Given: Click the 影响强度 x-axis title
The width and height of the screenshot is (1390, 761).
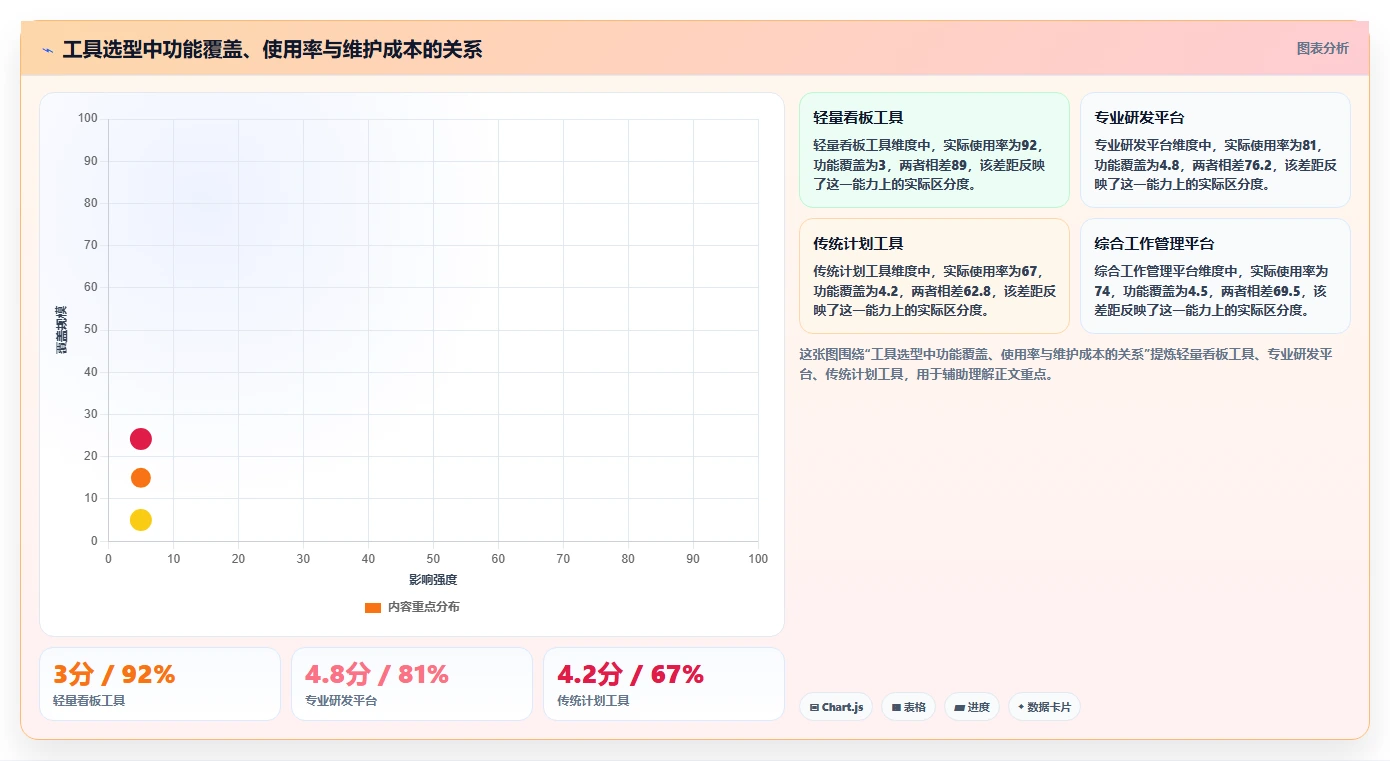Looking at the screenshot, I should tap(433, 580).
